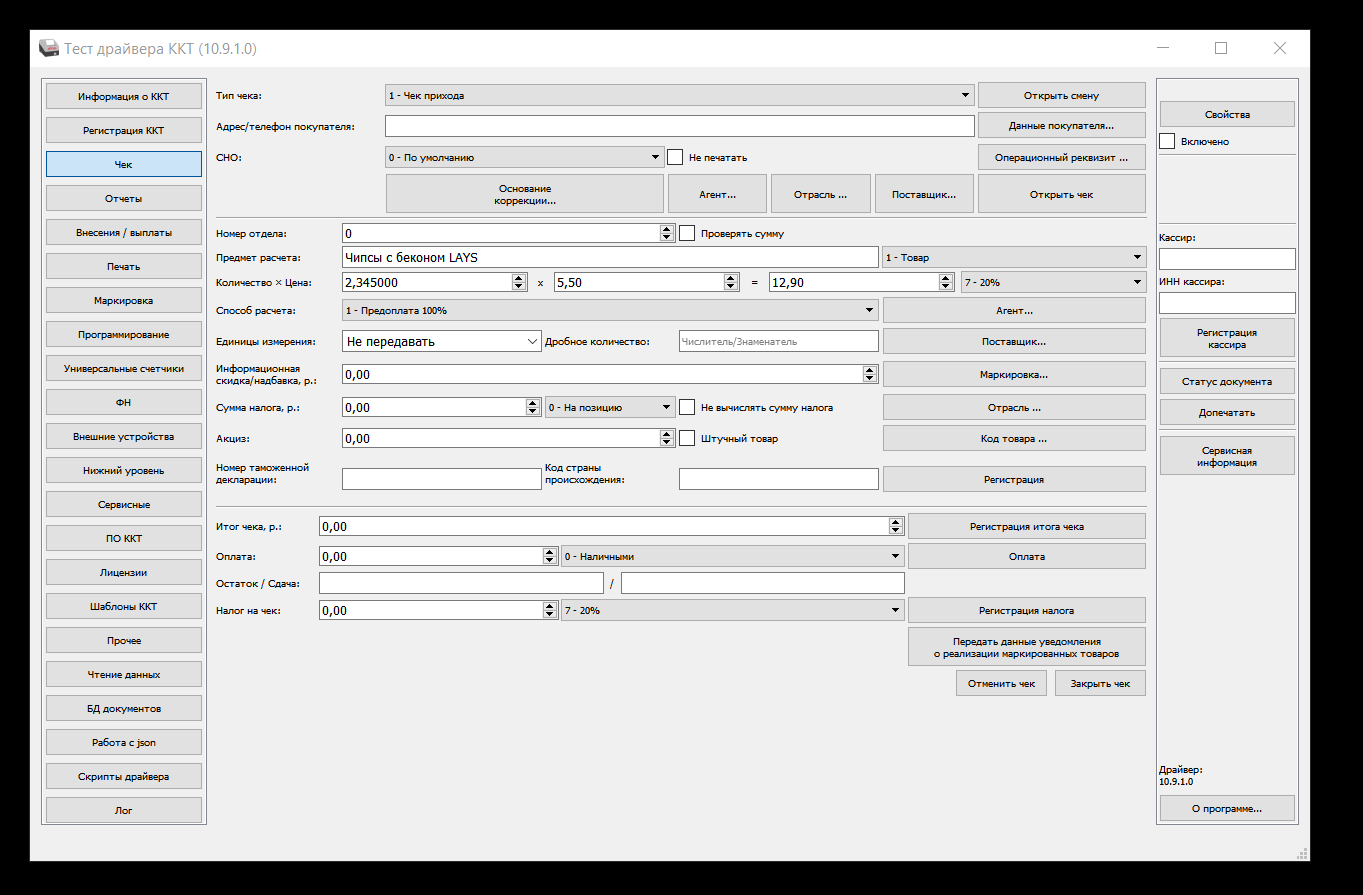
Task: Check the 'Штучный товар' box
Action: (x=687, y=438)
